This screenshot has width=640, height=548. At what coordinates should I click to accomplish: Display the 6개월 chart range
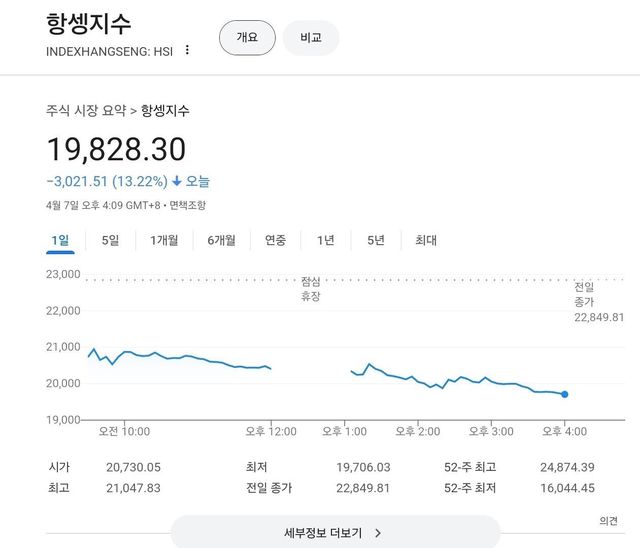(222, 240)
